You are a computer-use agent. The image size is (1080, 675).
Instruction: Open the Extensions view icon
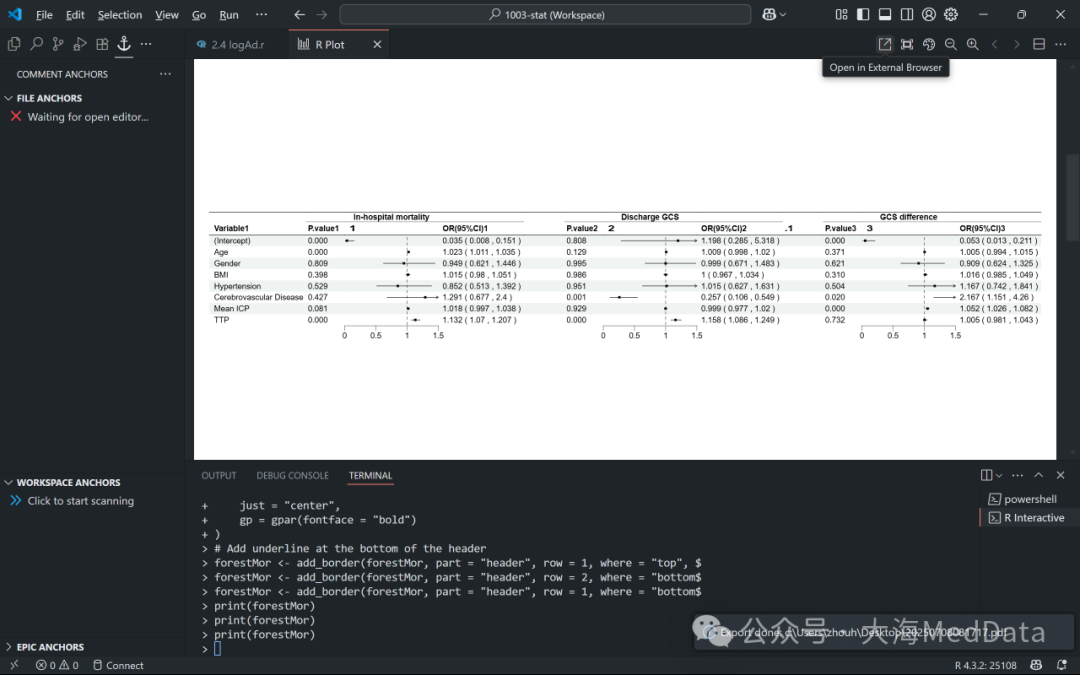point(102,44)
